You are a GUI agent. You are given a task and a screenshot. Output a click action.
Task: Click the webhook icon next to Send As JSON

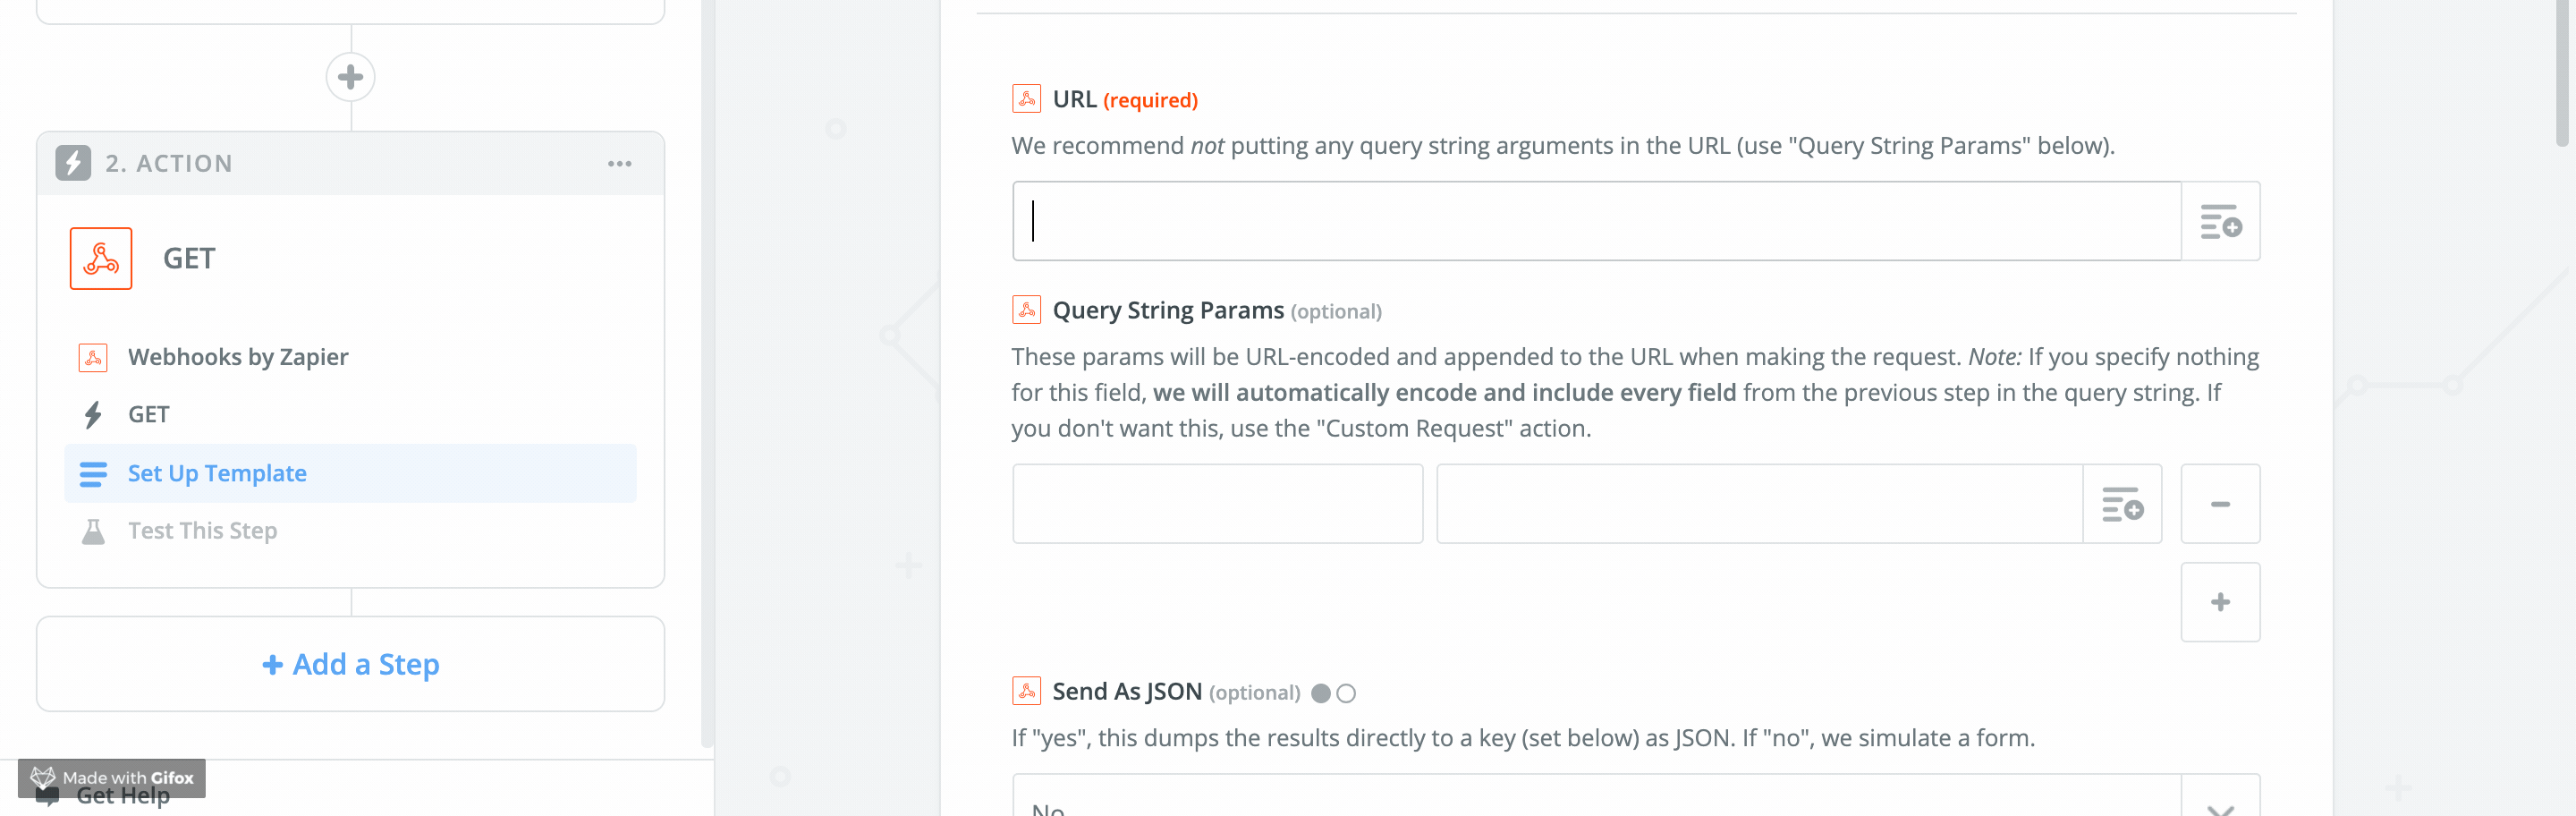[x=1025, y=691]
